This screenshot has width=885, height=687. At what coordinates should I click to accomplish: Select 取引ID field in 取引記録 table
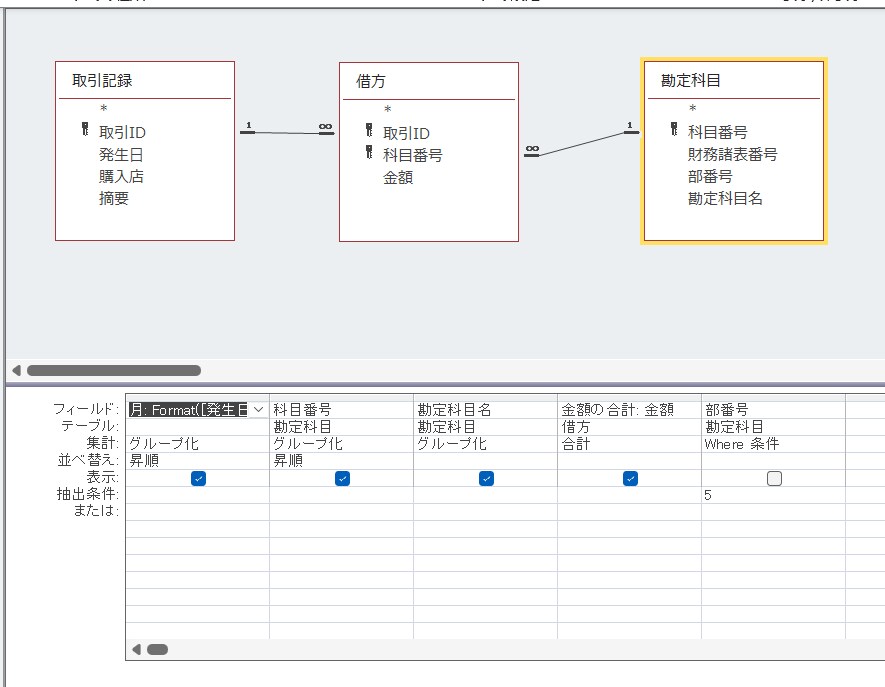122,132
